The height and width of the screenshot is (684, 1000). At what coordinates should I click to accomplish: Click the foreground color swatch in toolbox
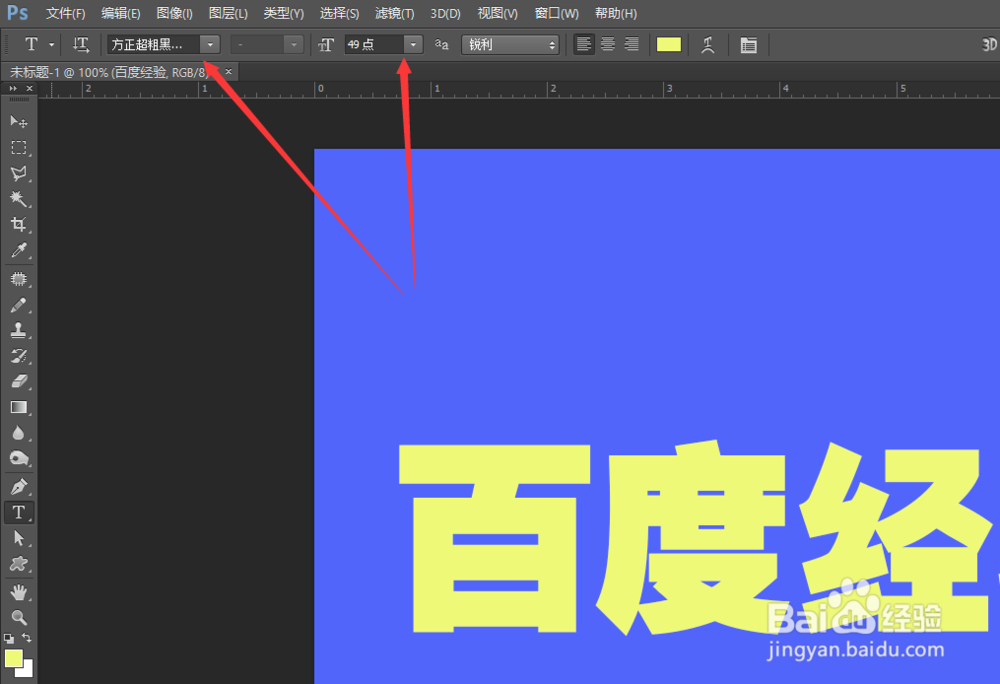click(x=13, y=657)
